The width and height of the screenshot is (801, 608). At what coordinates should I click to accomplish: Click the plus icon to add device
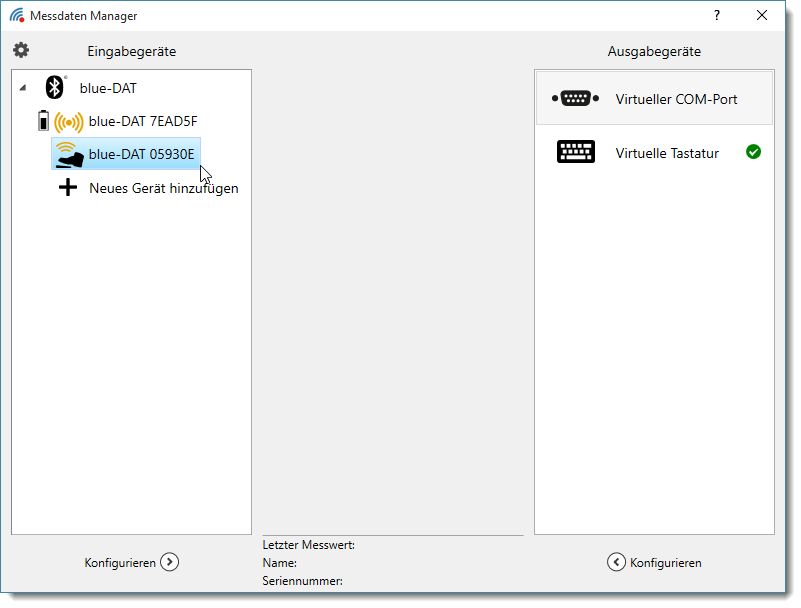click(x=68, y=187)
